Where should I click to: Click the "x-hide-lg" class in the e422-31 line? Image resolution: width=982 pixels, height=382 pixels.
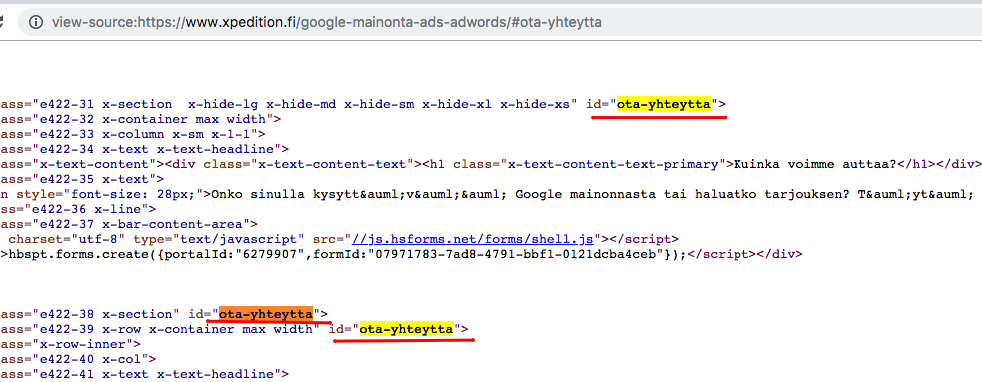(222, 104)
